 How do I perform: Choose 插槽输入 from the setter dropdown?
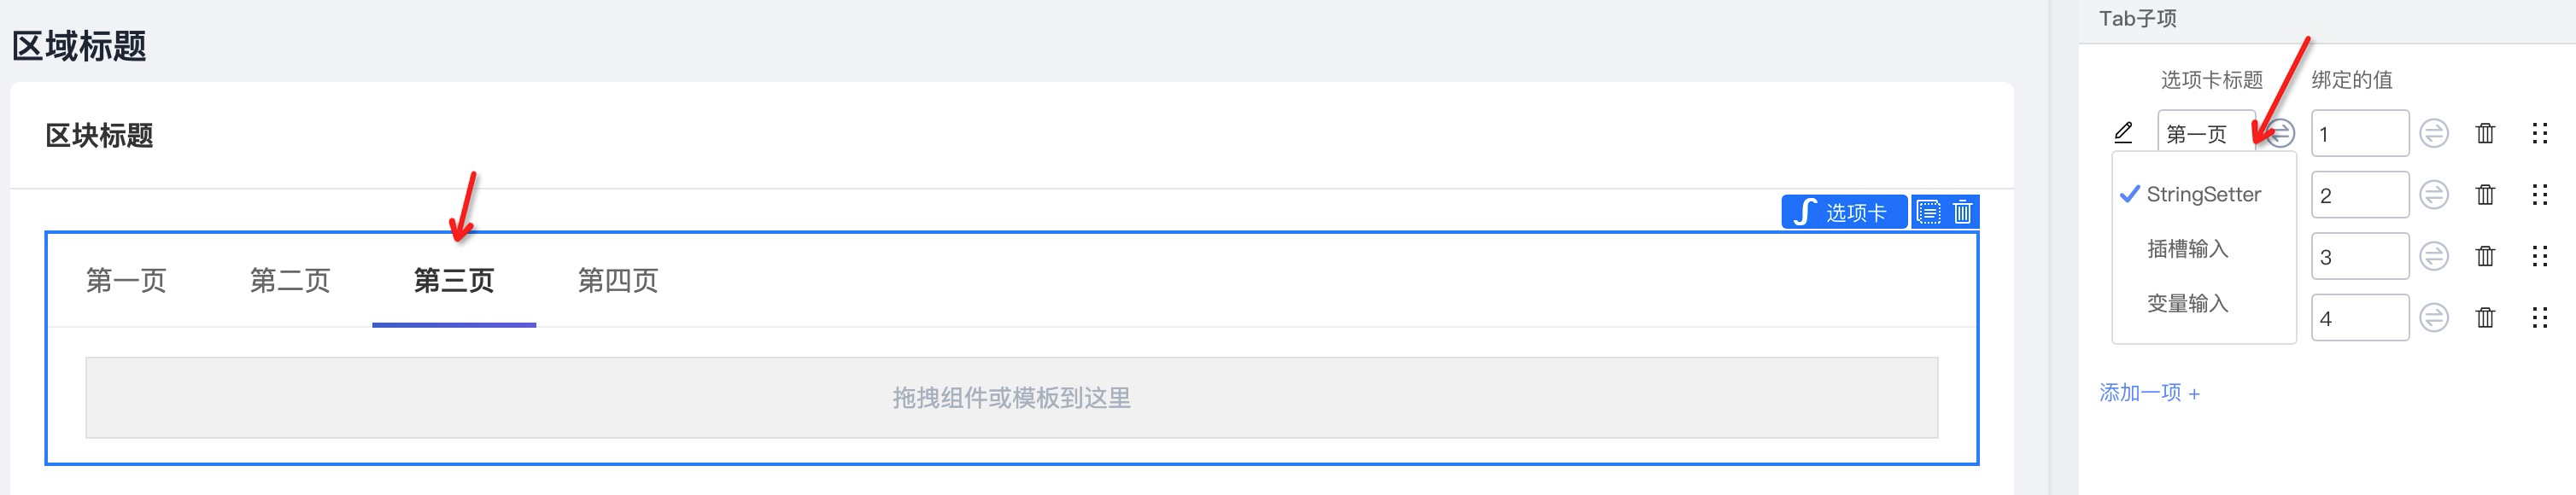pos(2188,249)
